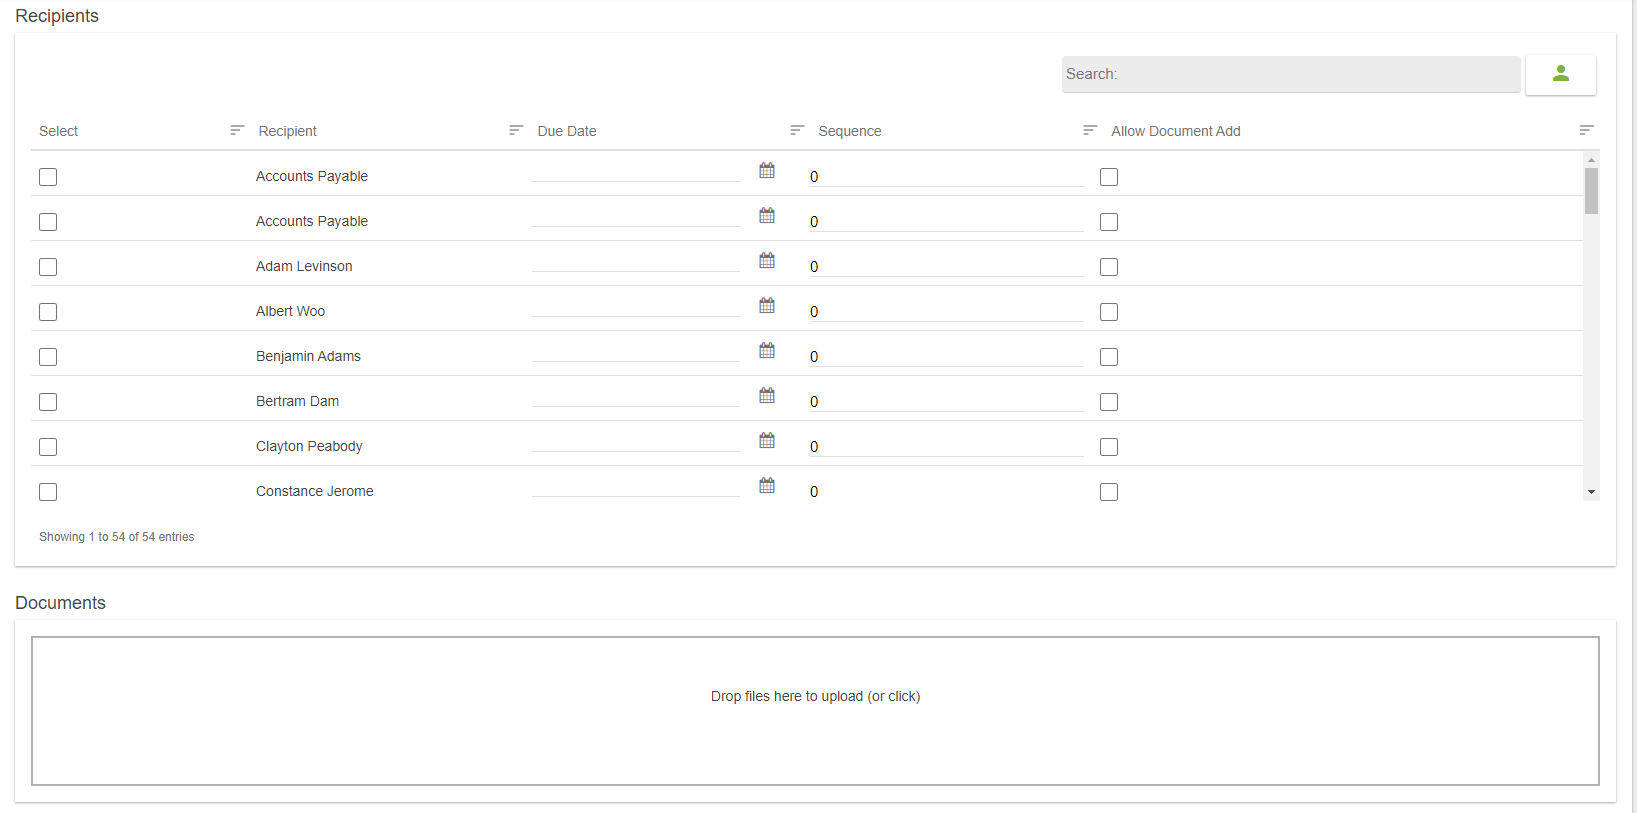Click the Clayton Peabody recipient name
Viewport: 1637px width, 813px height.
(x=309, y=446)
